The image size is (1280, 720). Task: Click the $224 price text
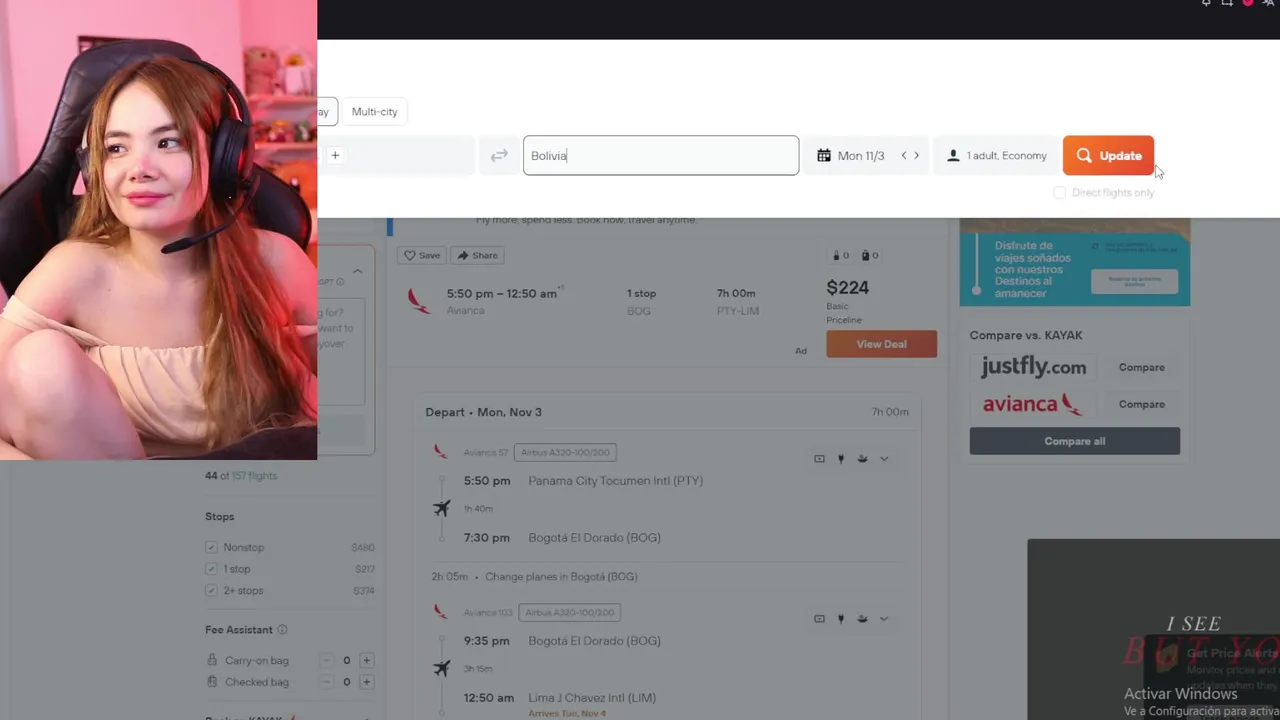pyautogui.click(x=847, y=288)
